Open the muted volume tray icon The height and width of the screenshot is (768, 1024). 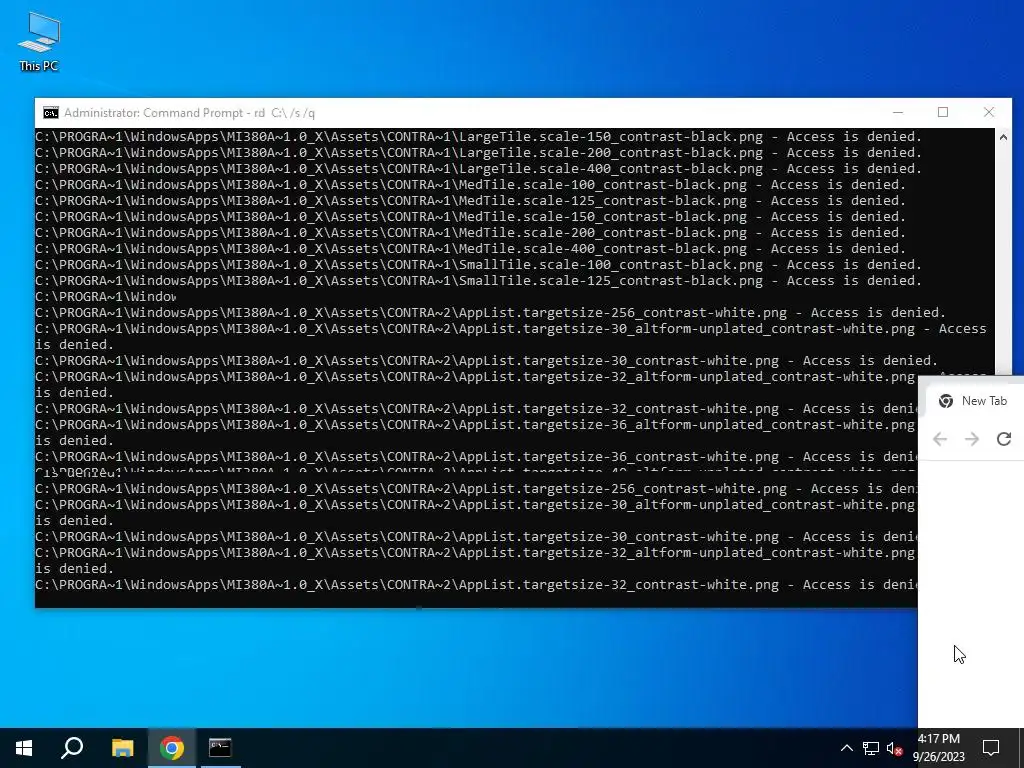point(895,748)
